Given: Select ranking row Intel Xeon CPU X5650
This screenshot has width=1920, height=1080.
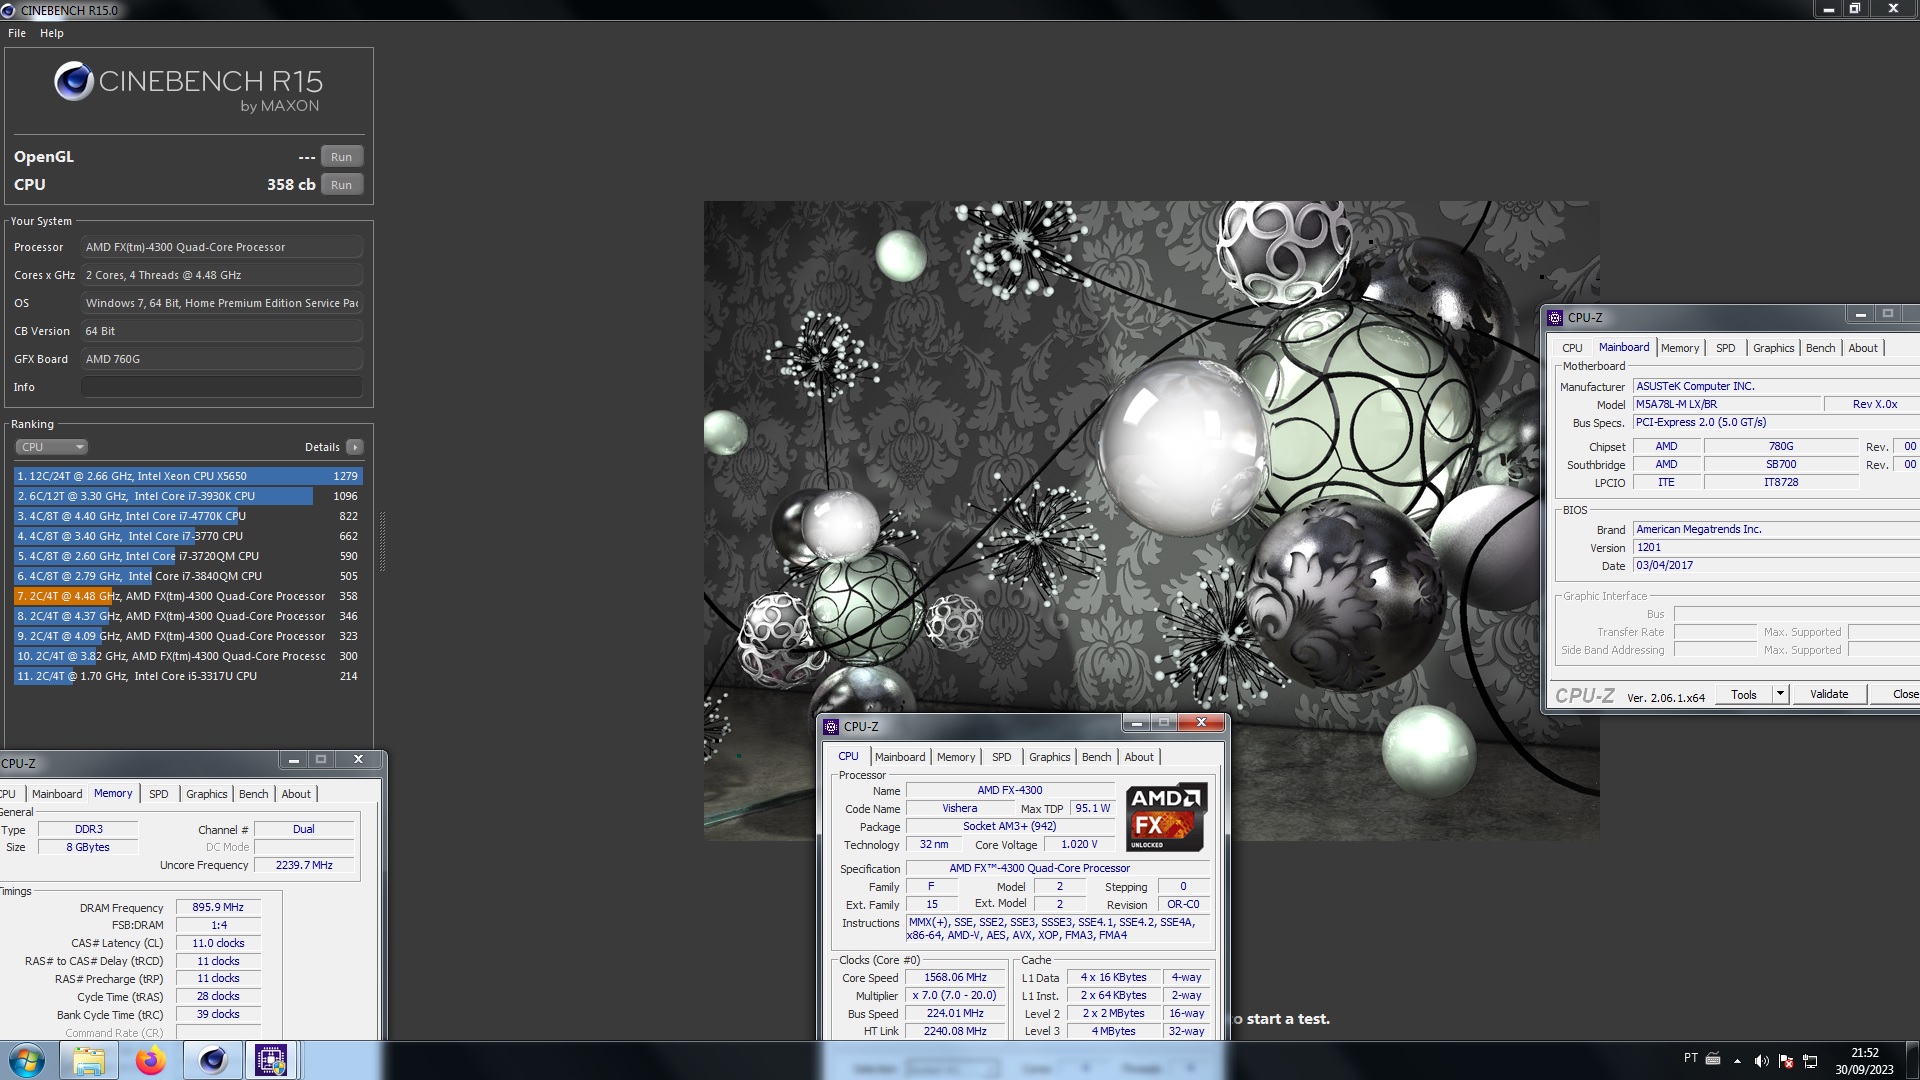Looking at the screenshot, I should (188, 476).
